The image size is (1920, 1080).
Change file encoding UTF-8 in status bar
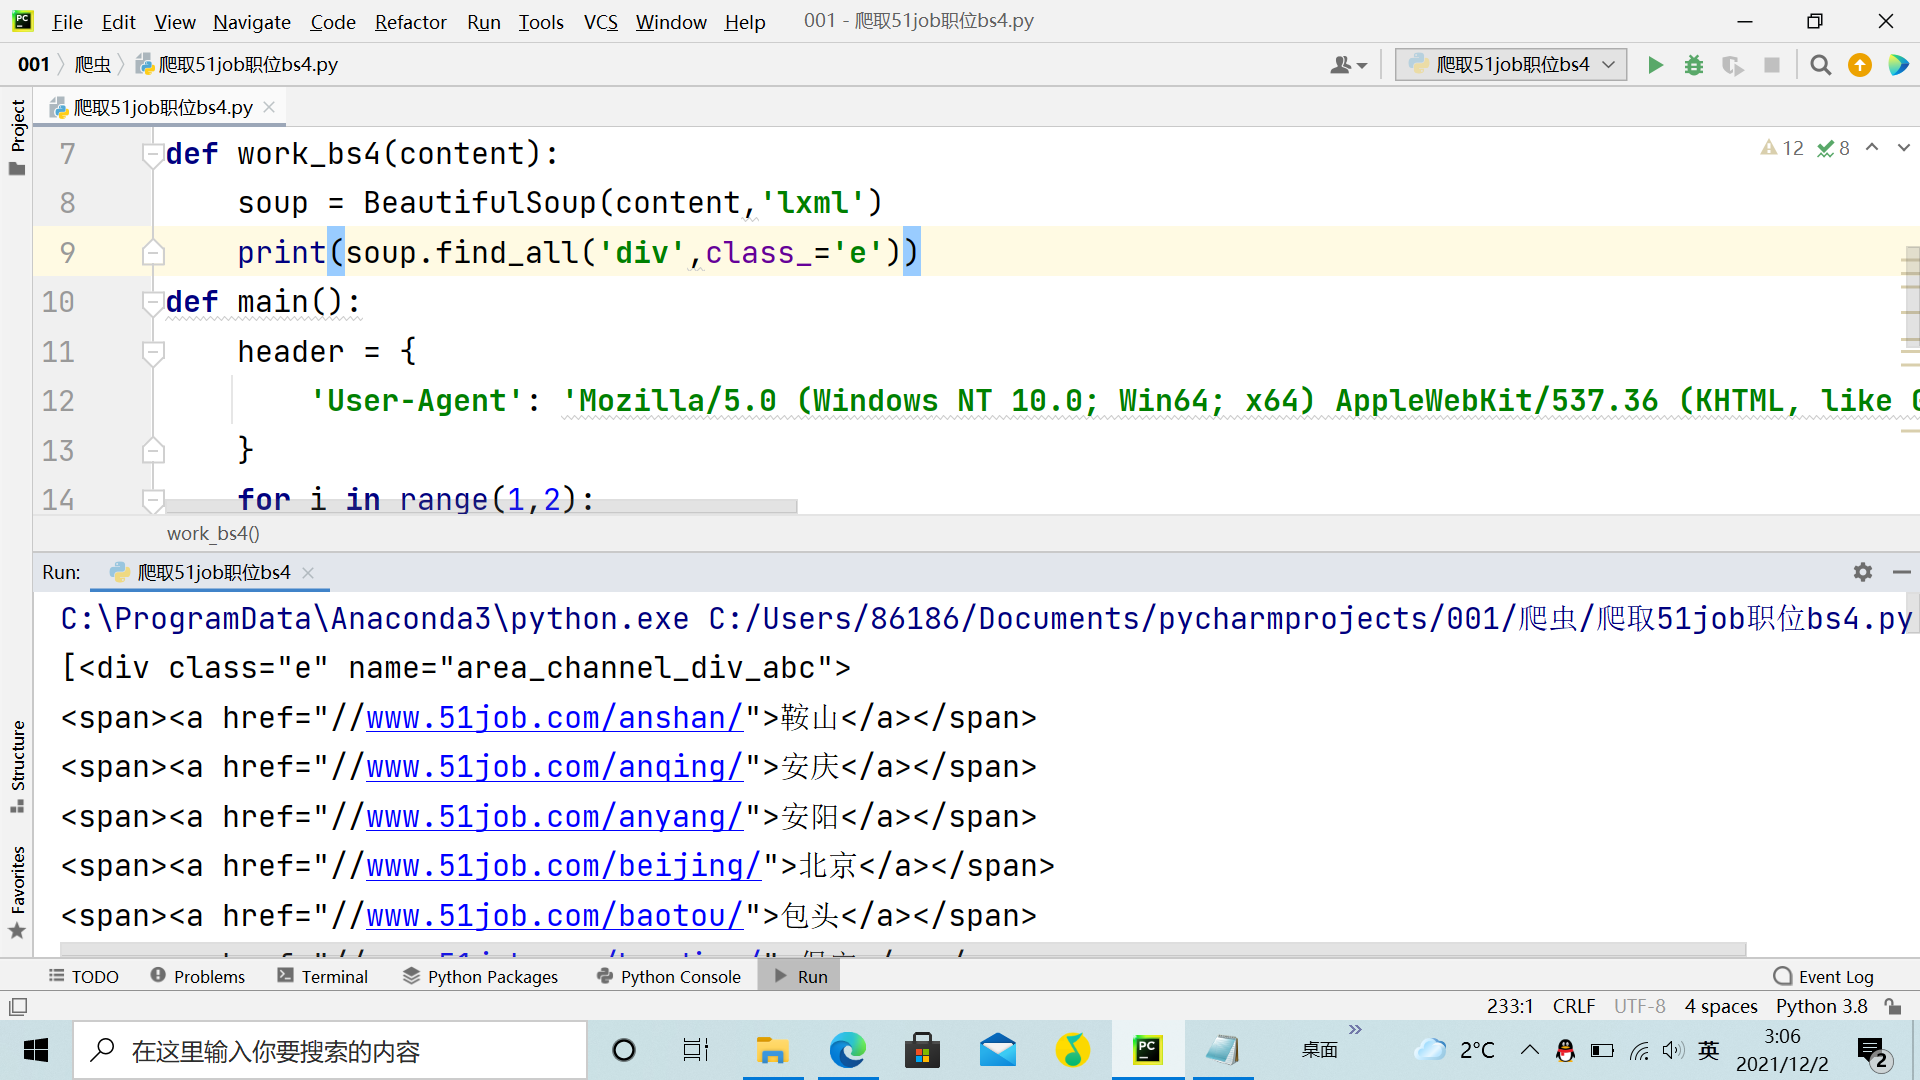point(1639,1006)
